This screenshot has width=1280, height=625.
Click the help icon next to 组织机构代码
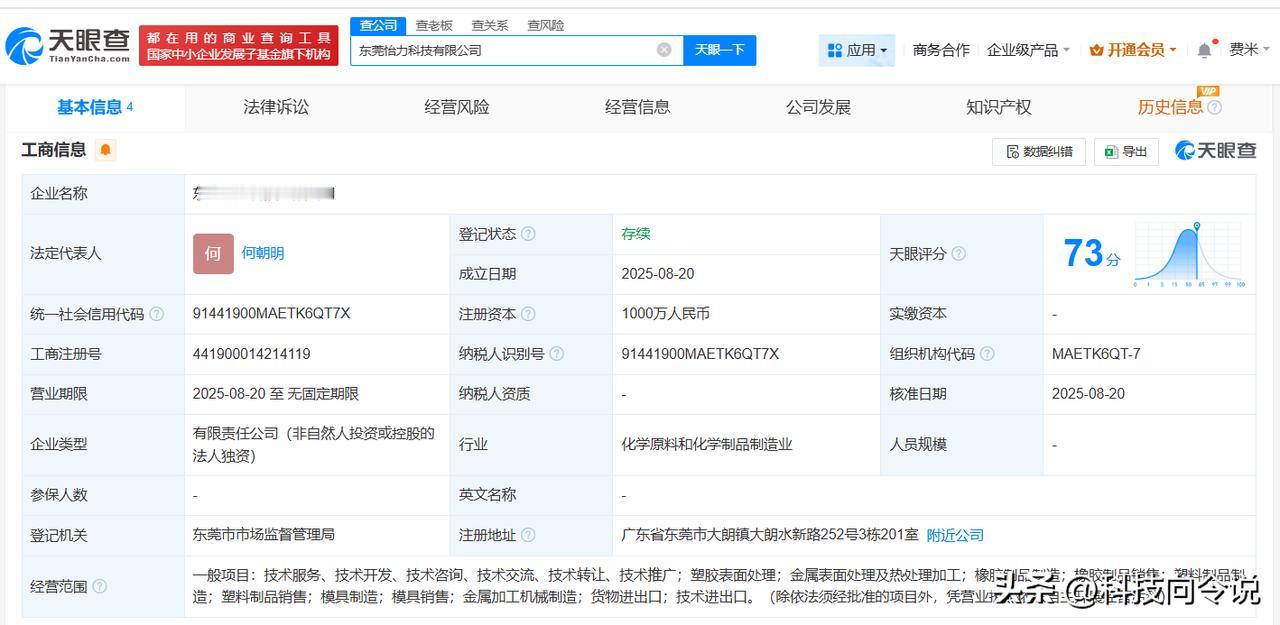987,354
